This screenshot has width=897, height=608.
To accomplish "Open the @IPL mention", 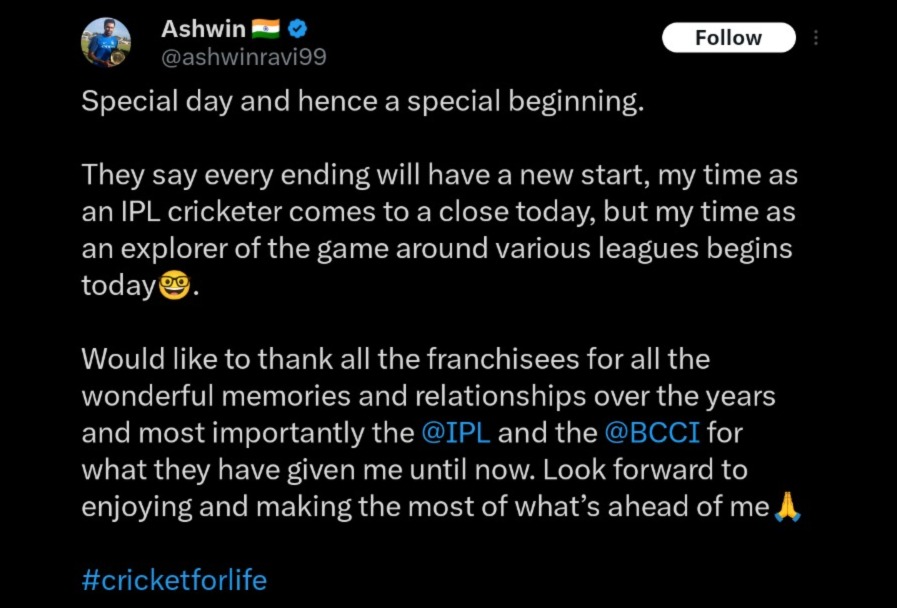I will point(455,433).
